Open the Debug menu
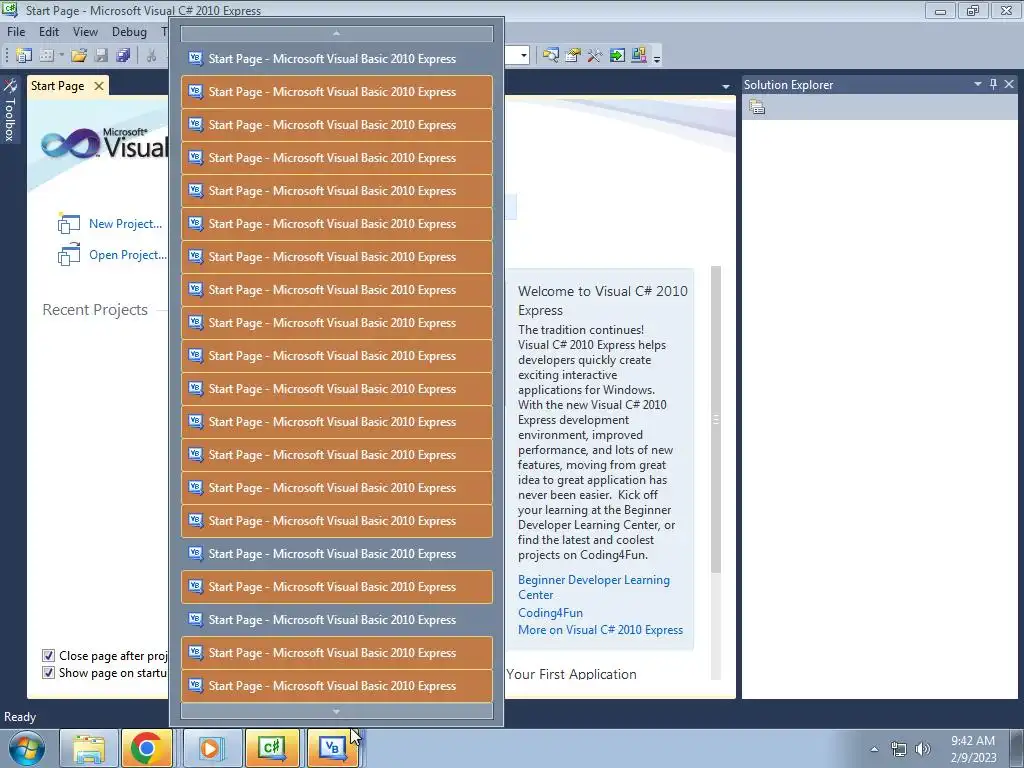 pos(129,31)
